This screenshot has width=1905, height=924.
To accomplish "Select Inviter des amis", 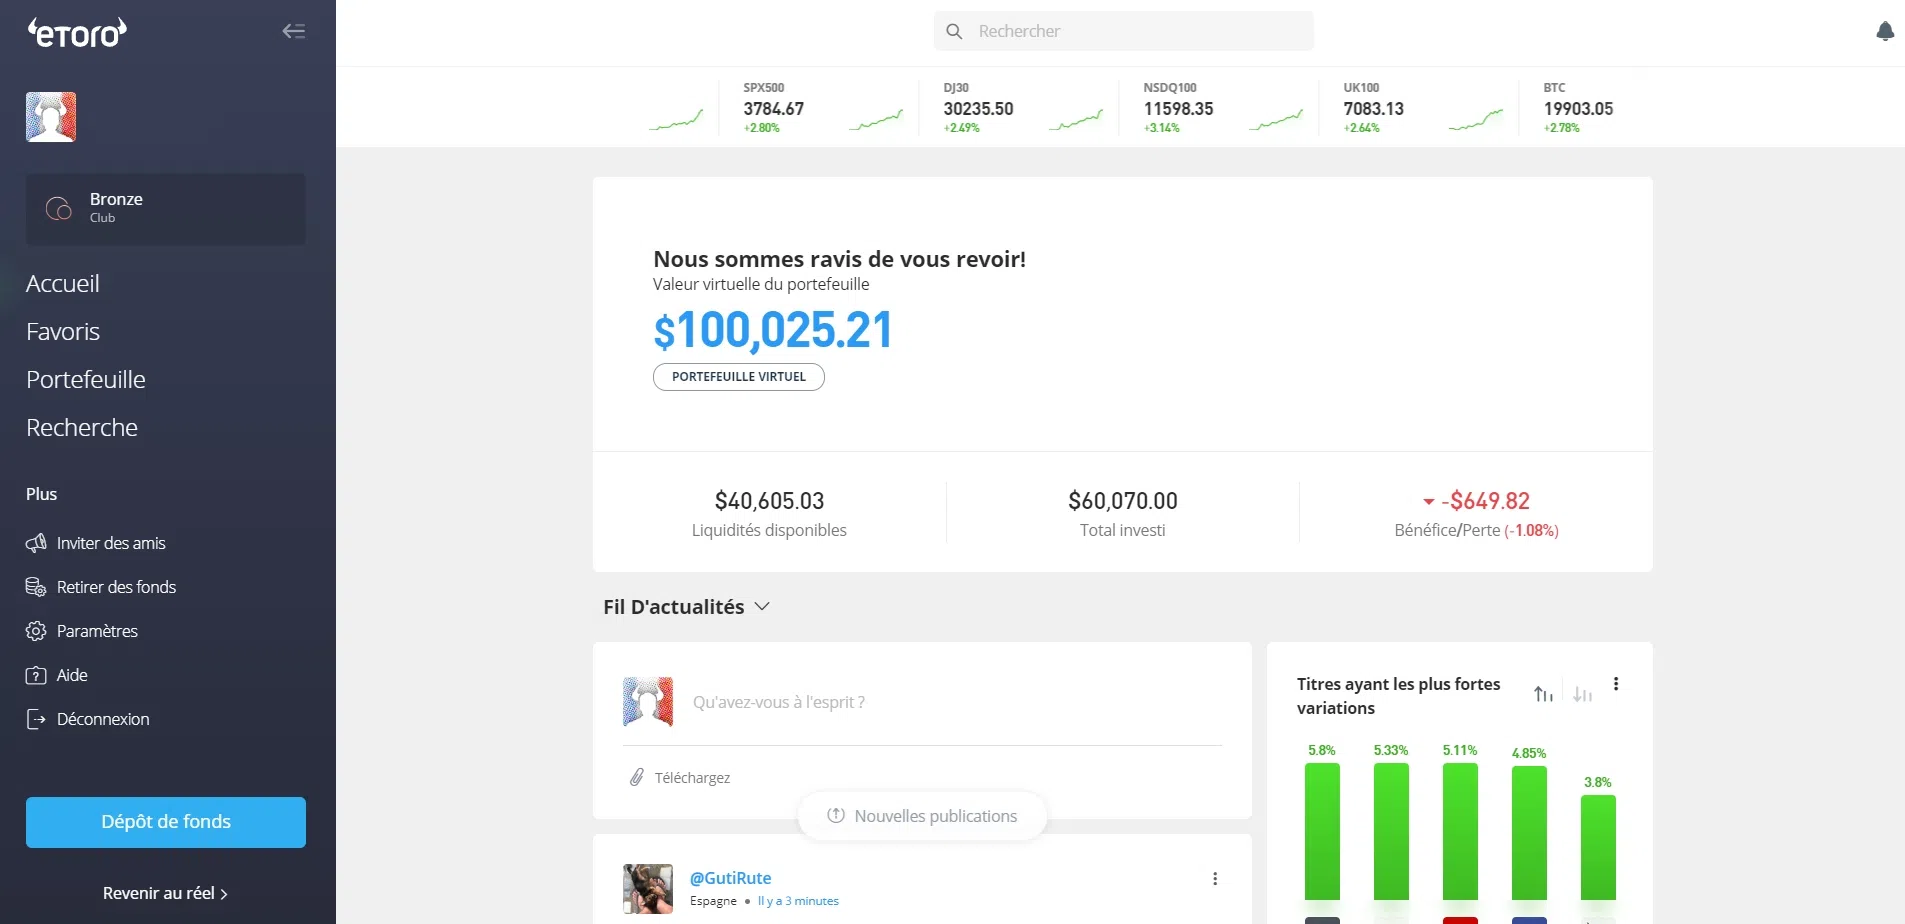I will (111, 543).
